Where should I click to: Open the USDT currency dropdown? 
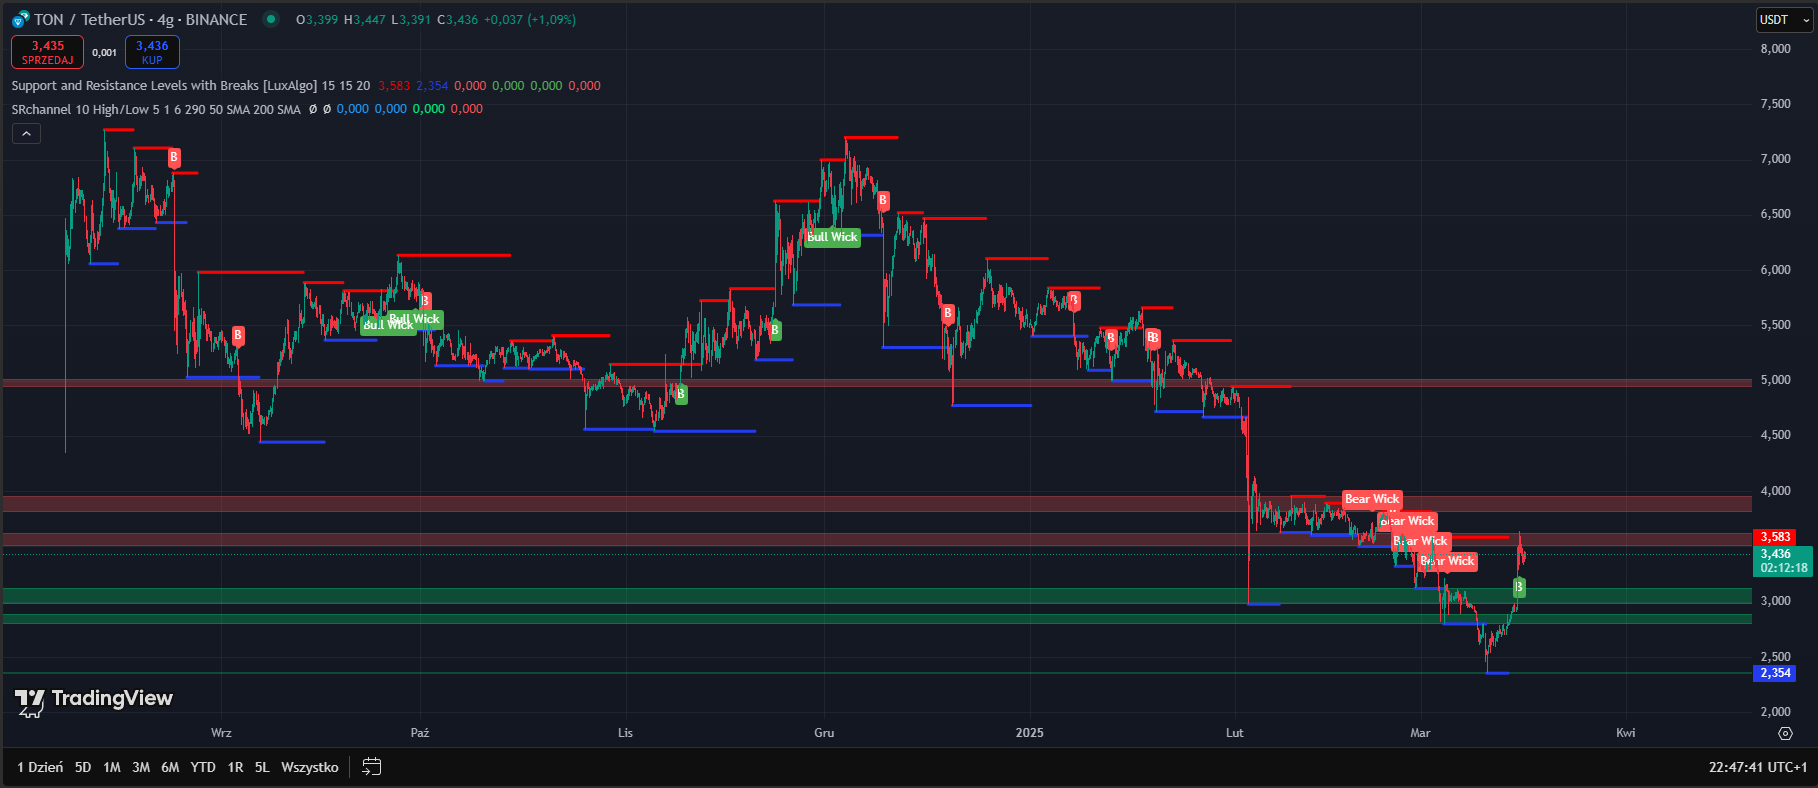1783,20
